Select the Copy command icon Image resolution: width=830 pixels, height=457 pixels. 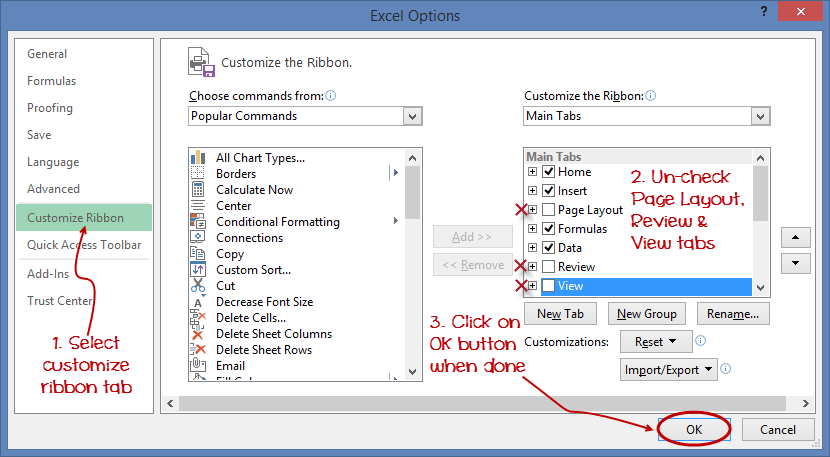(197, 254)
